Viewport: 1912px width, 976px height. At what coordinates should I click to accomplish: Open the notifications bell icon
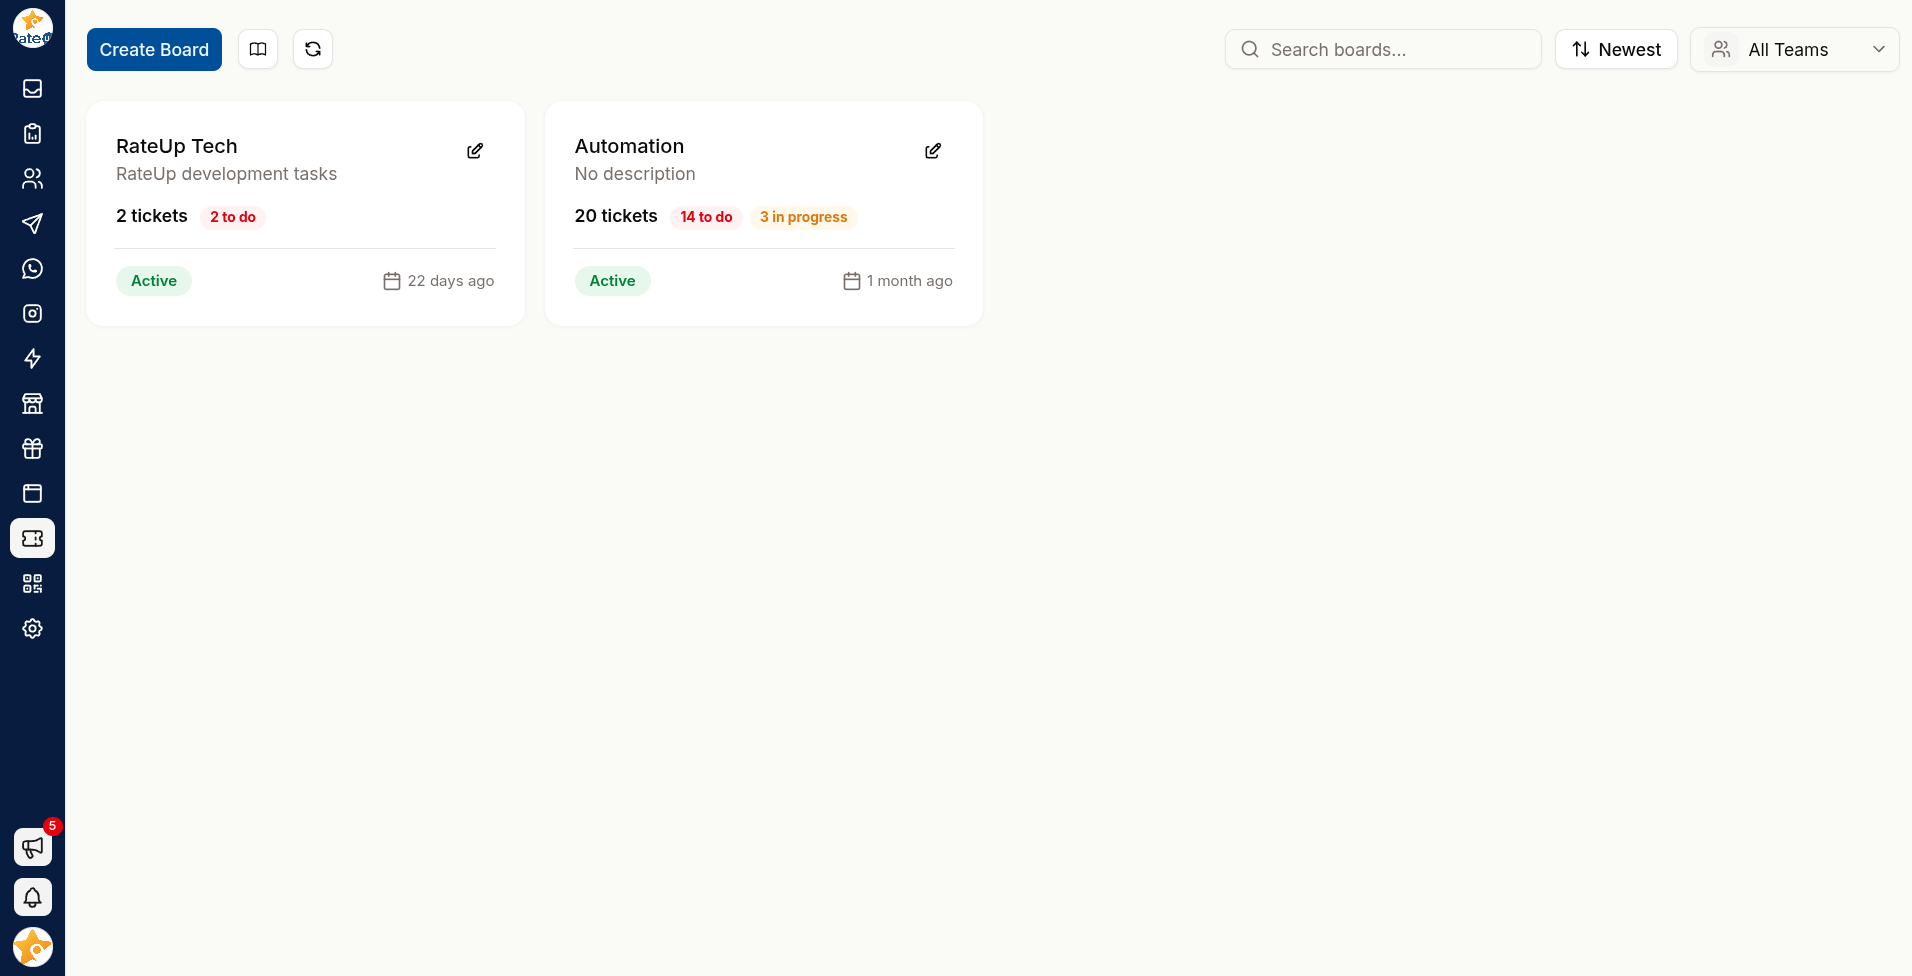[33, 897]
